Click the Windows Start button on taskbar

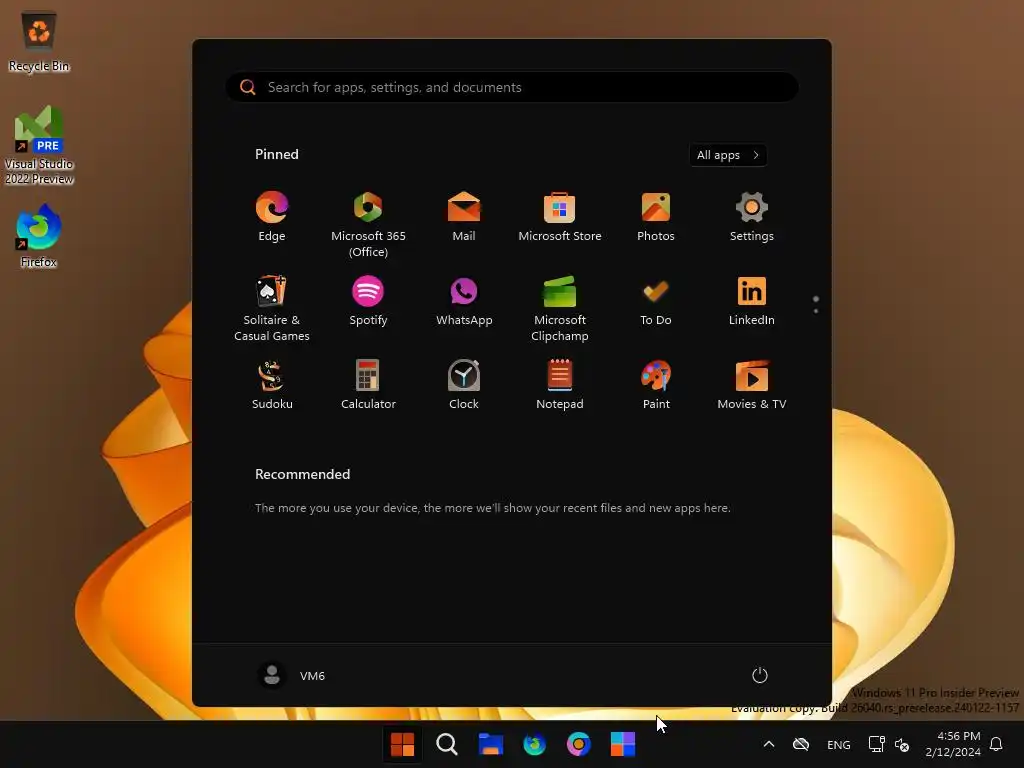point(402,744)
